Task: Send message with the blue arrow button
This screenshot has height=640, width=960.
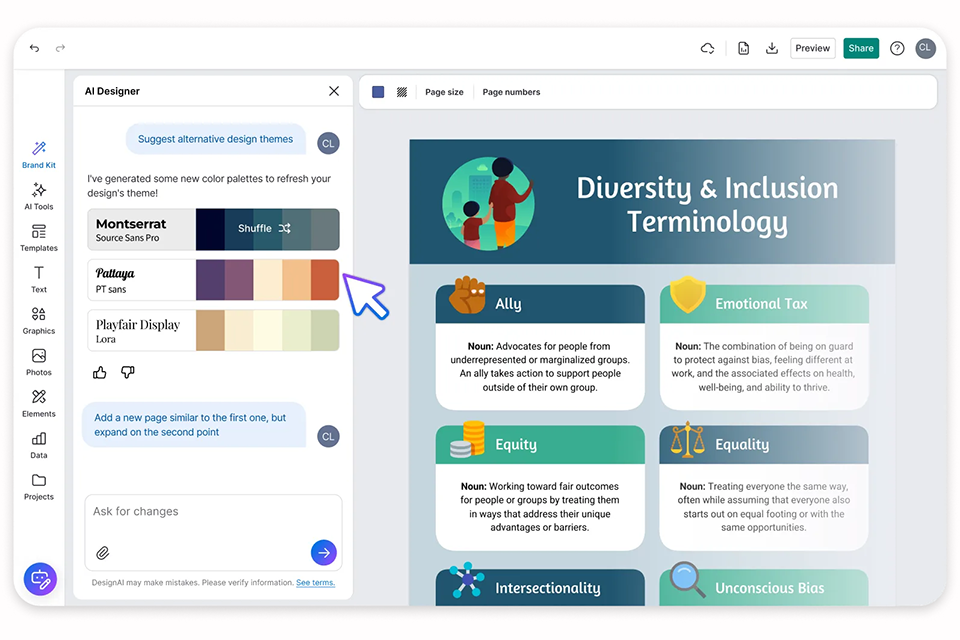Action: tap(324, 552)
